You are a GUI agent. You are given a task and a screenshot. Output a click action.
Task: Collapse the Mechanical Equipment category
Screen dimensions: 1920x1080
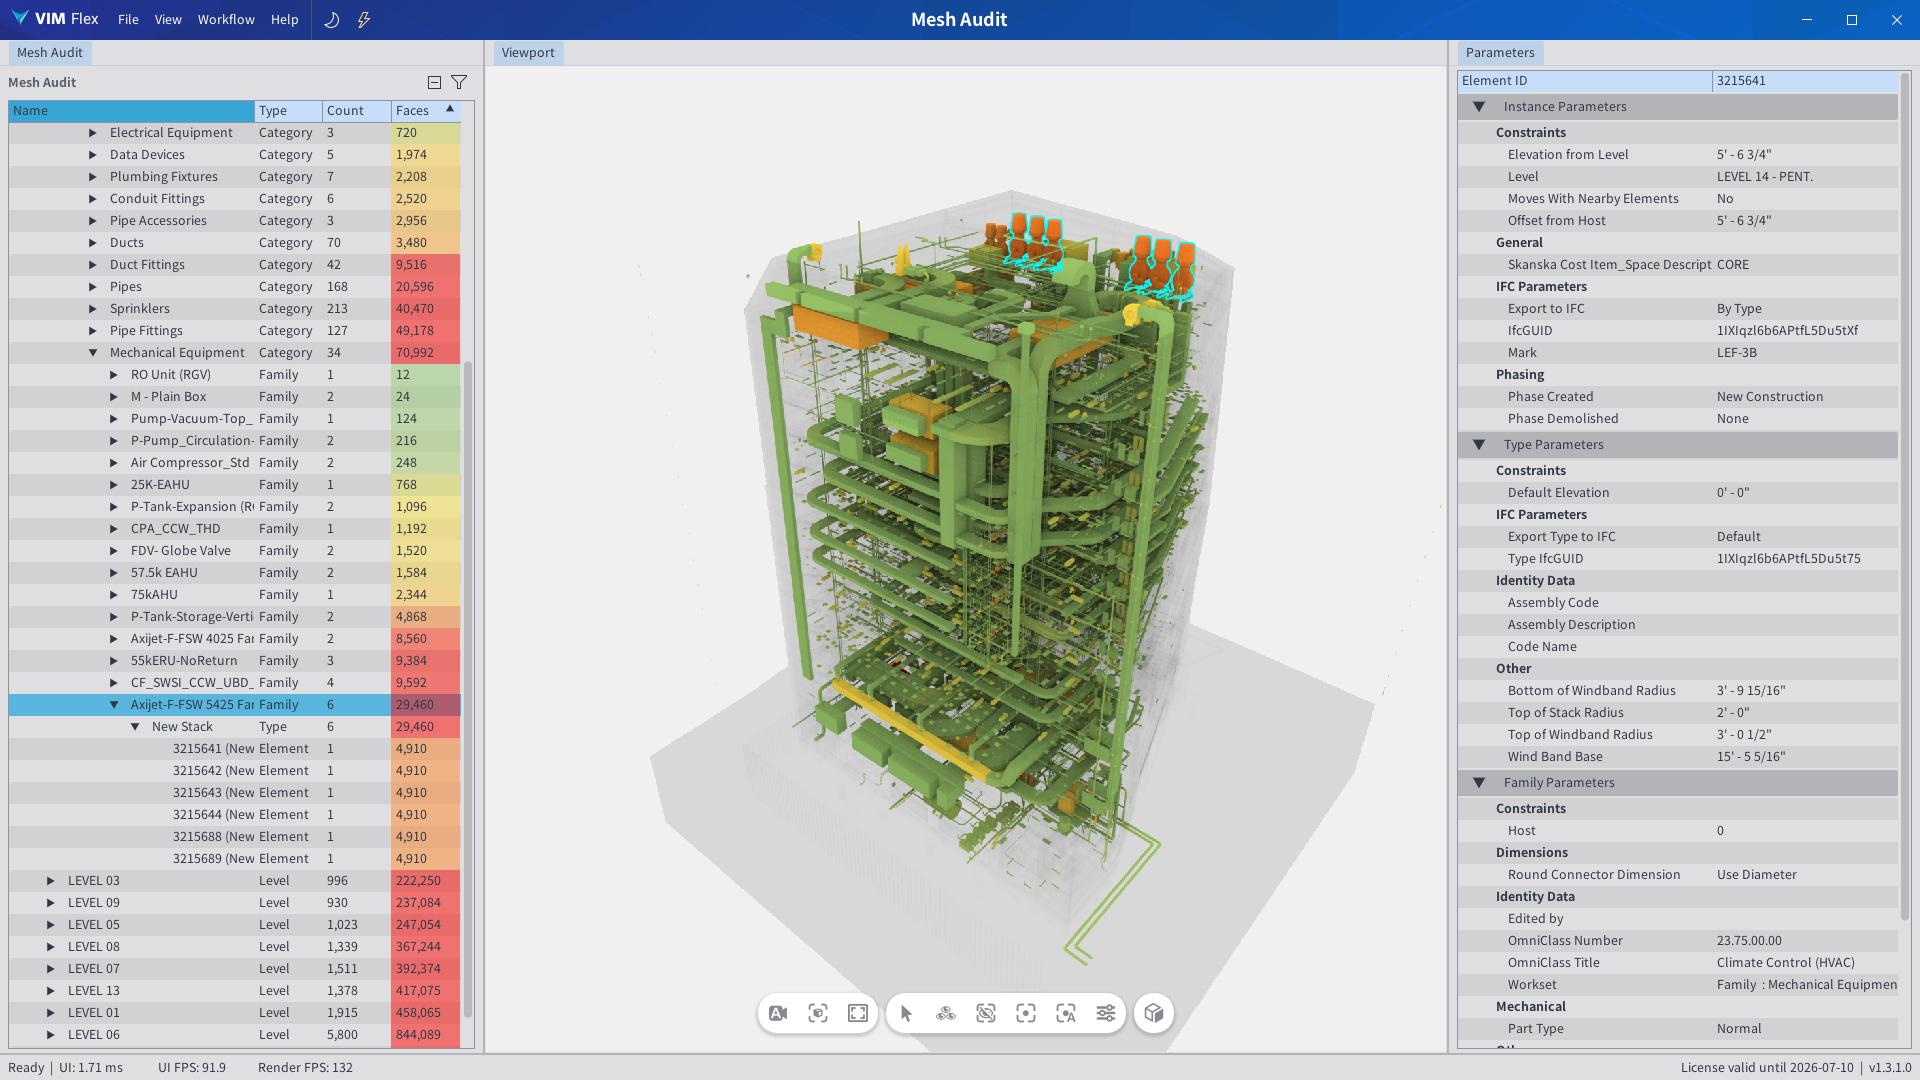pyautogui.click(x=93, y=352)
